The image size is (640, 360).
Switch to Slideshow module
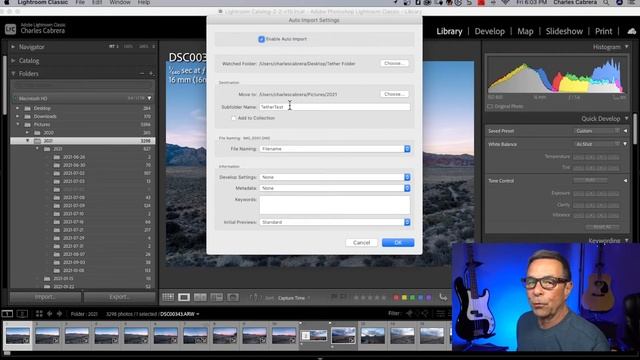coord(564,31)
